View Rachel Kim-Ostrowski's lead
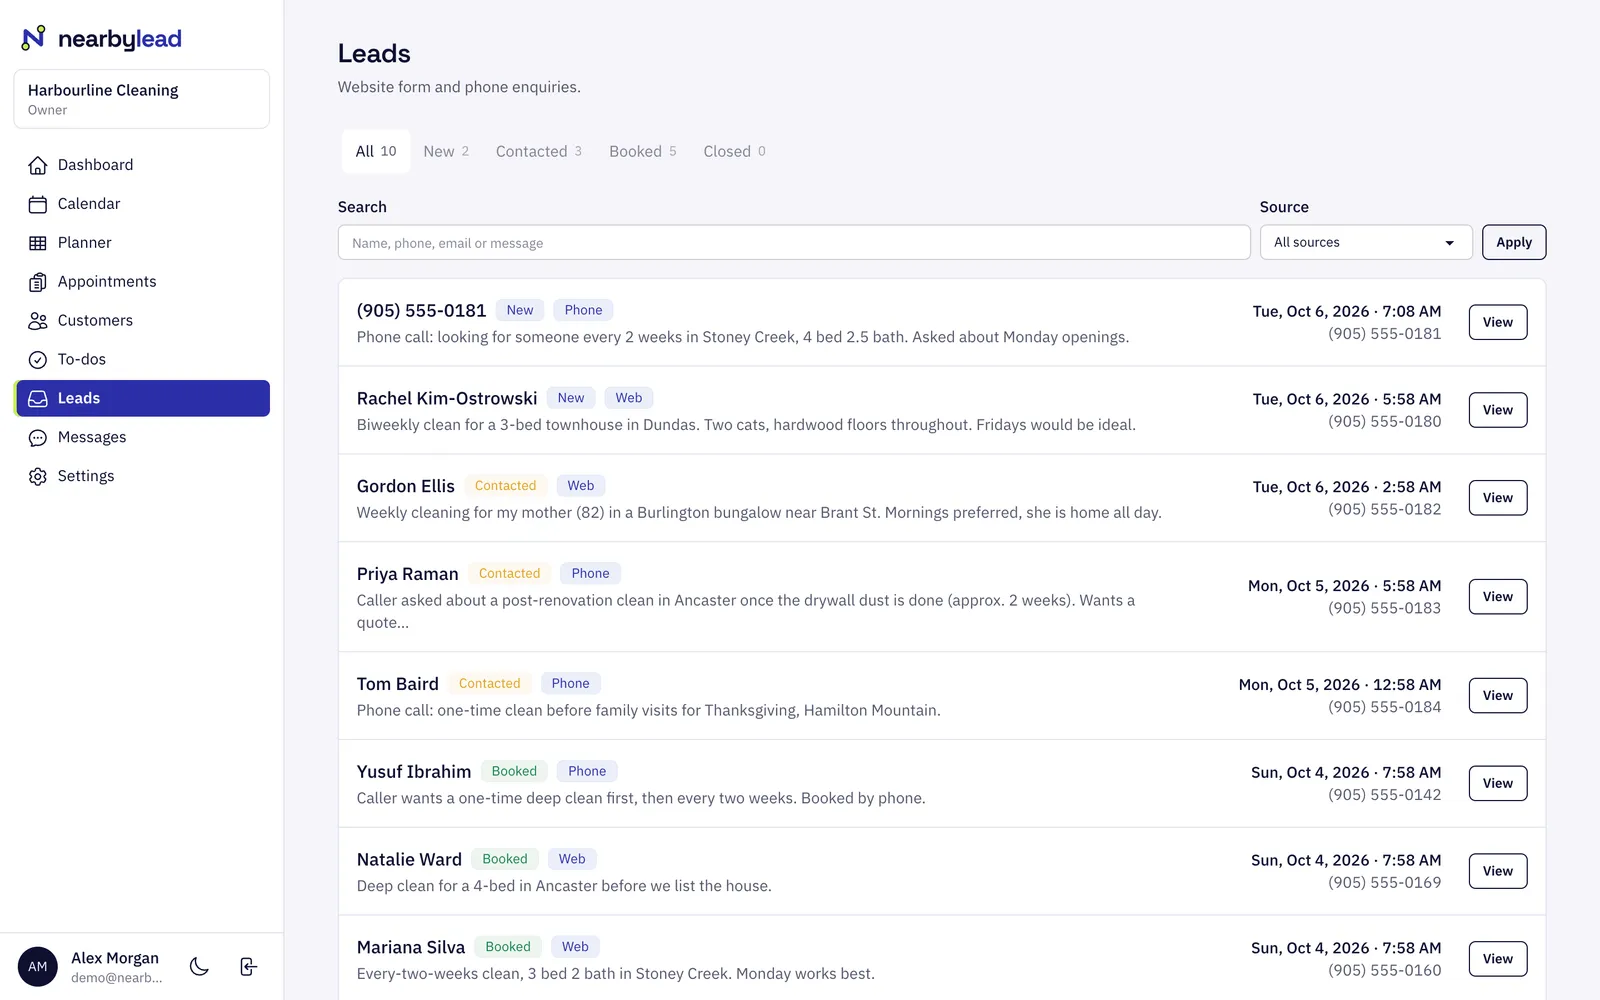1600x1000 pixels. point(1498,410)
